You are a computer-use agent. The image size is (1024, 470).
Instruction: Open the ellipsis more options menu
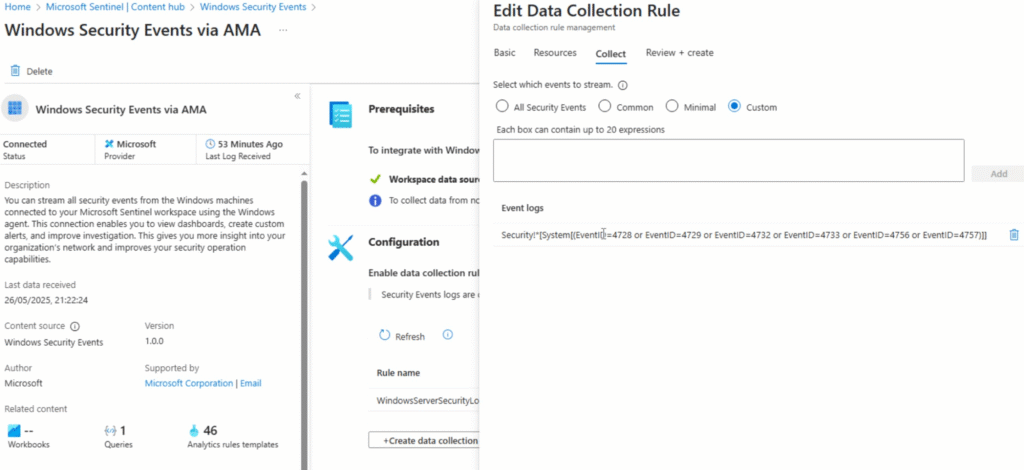[283, 30]
